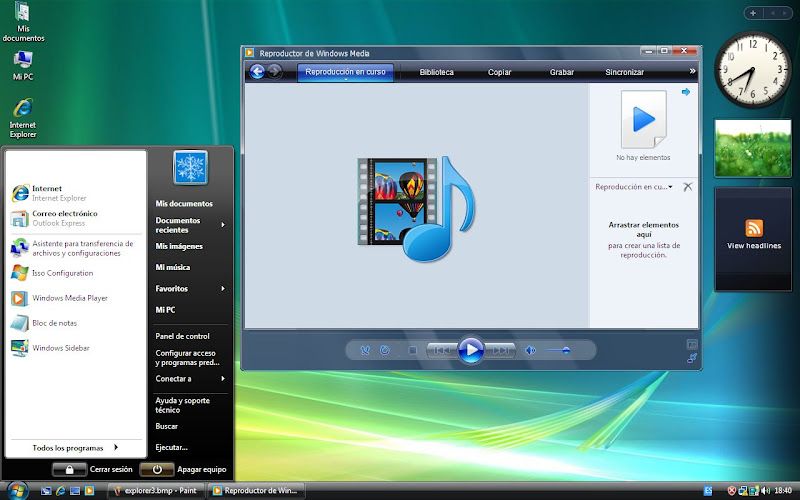Image resolution: width=800 pixels, height=500 pixels.
Task: Open the Reproducción en curso tab
Action: tap(345, 72)
